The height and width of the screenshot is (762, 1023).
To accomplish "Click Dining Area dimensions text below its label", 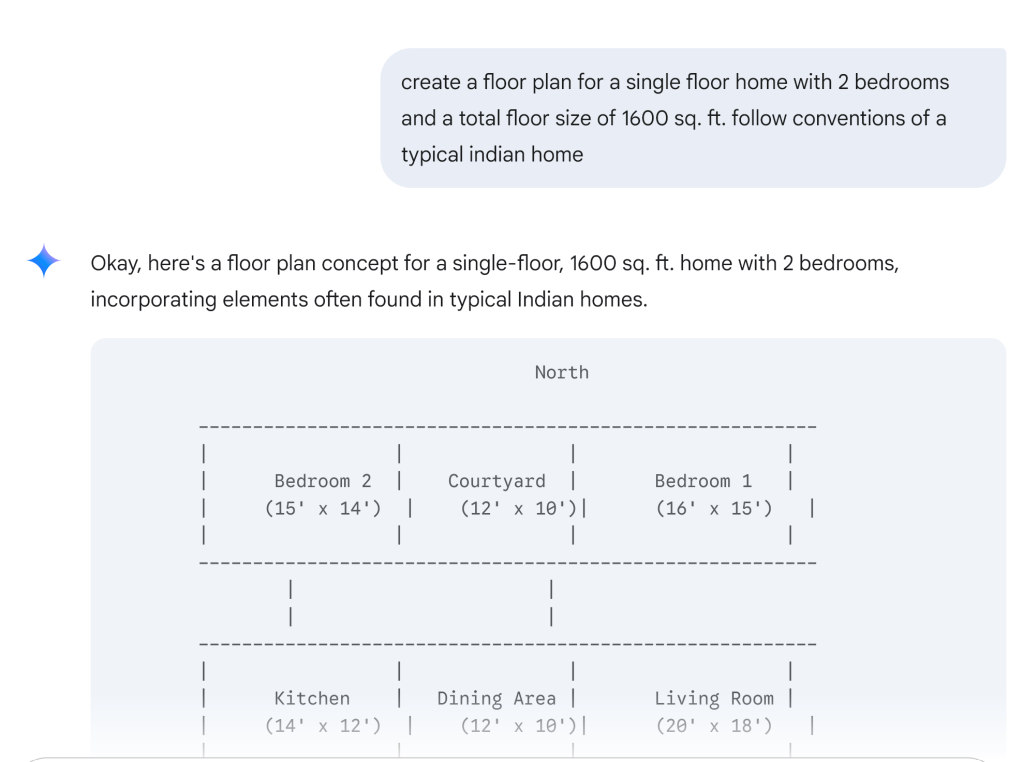I will pyautogui.click(x=518, y=725).
